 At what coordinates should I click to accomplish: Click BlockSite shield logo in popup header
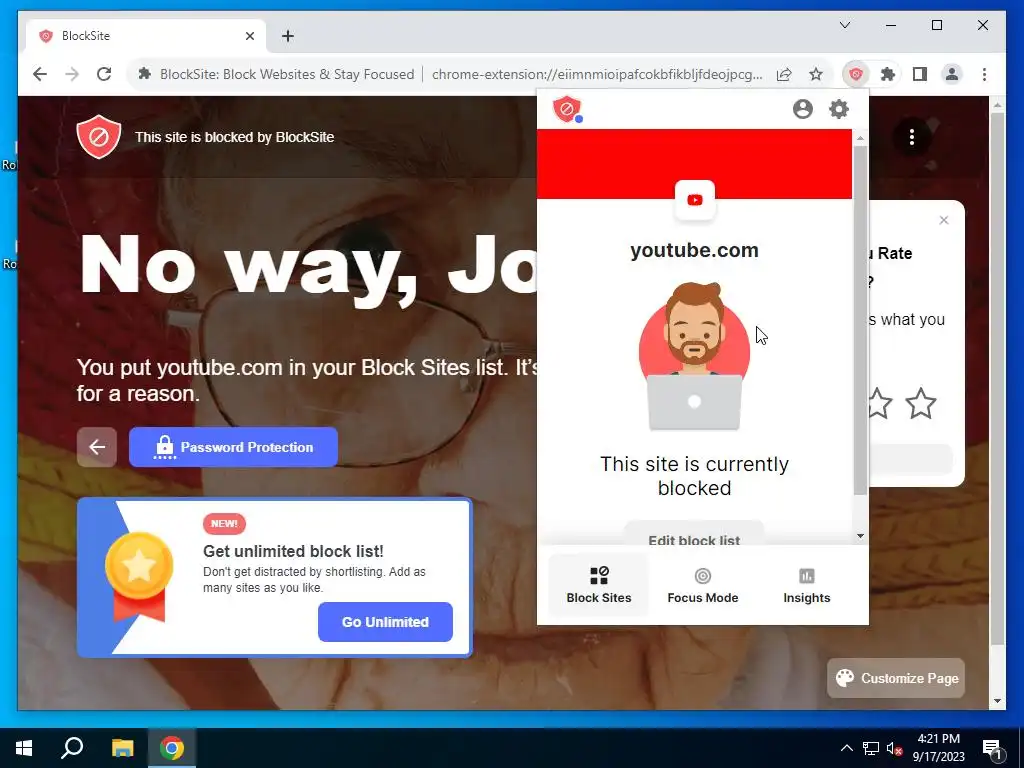pyautogui.click(x=567, y=108)
